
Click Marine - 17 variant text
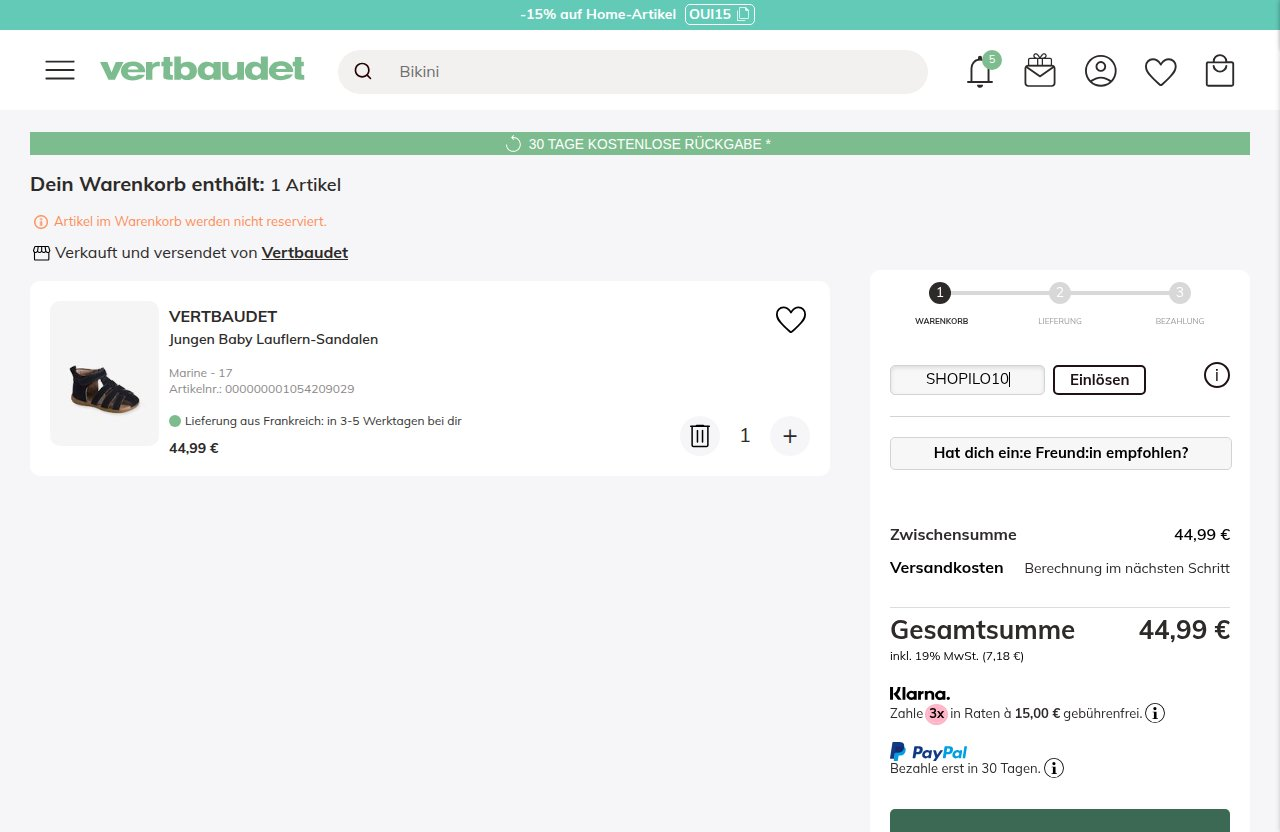[x=201, y=373]
